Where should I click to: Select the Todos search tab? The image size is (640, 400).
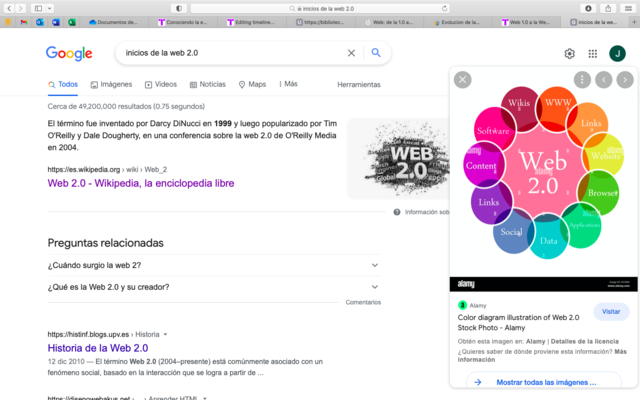[x=63, y=84]
